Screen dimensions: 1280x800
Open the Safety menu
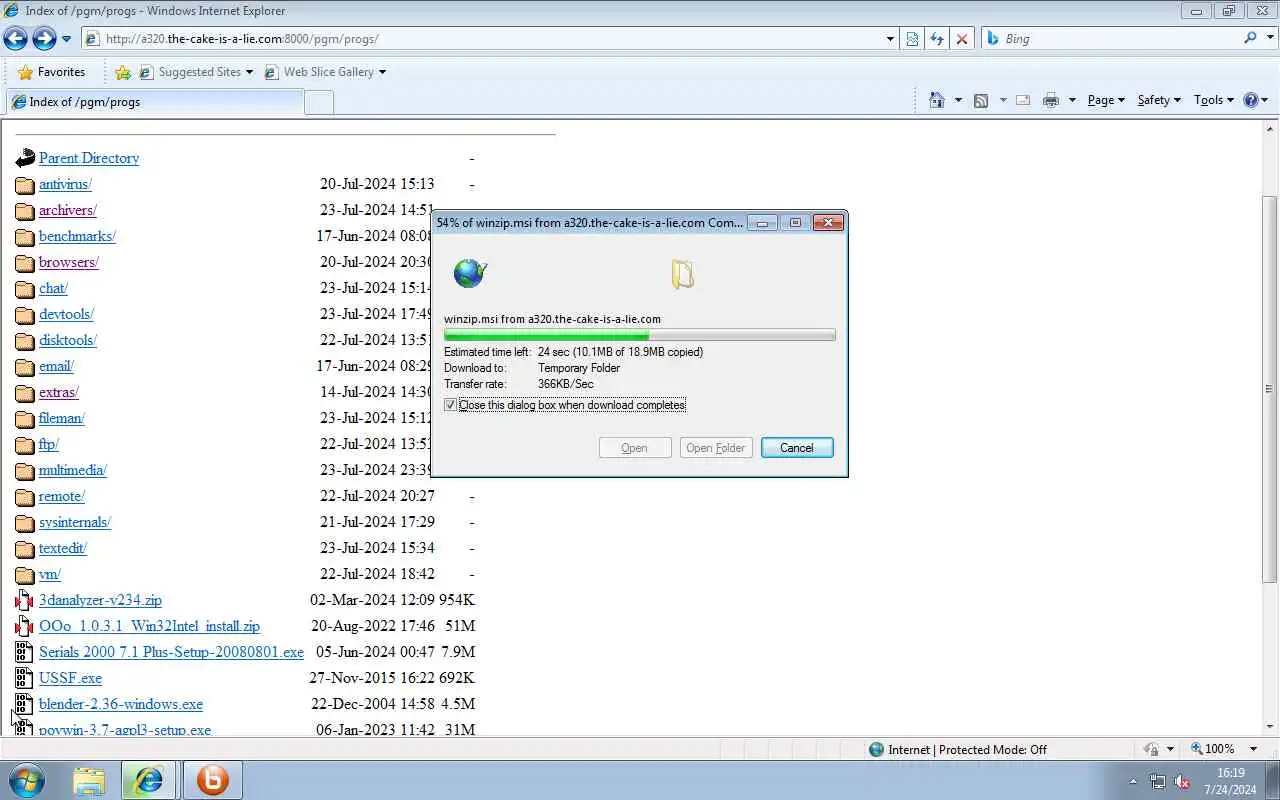(1159, 100)
